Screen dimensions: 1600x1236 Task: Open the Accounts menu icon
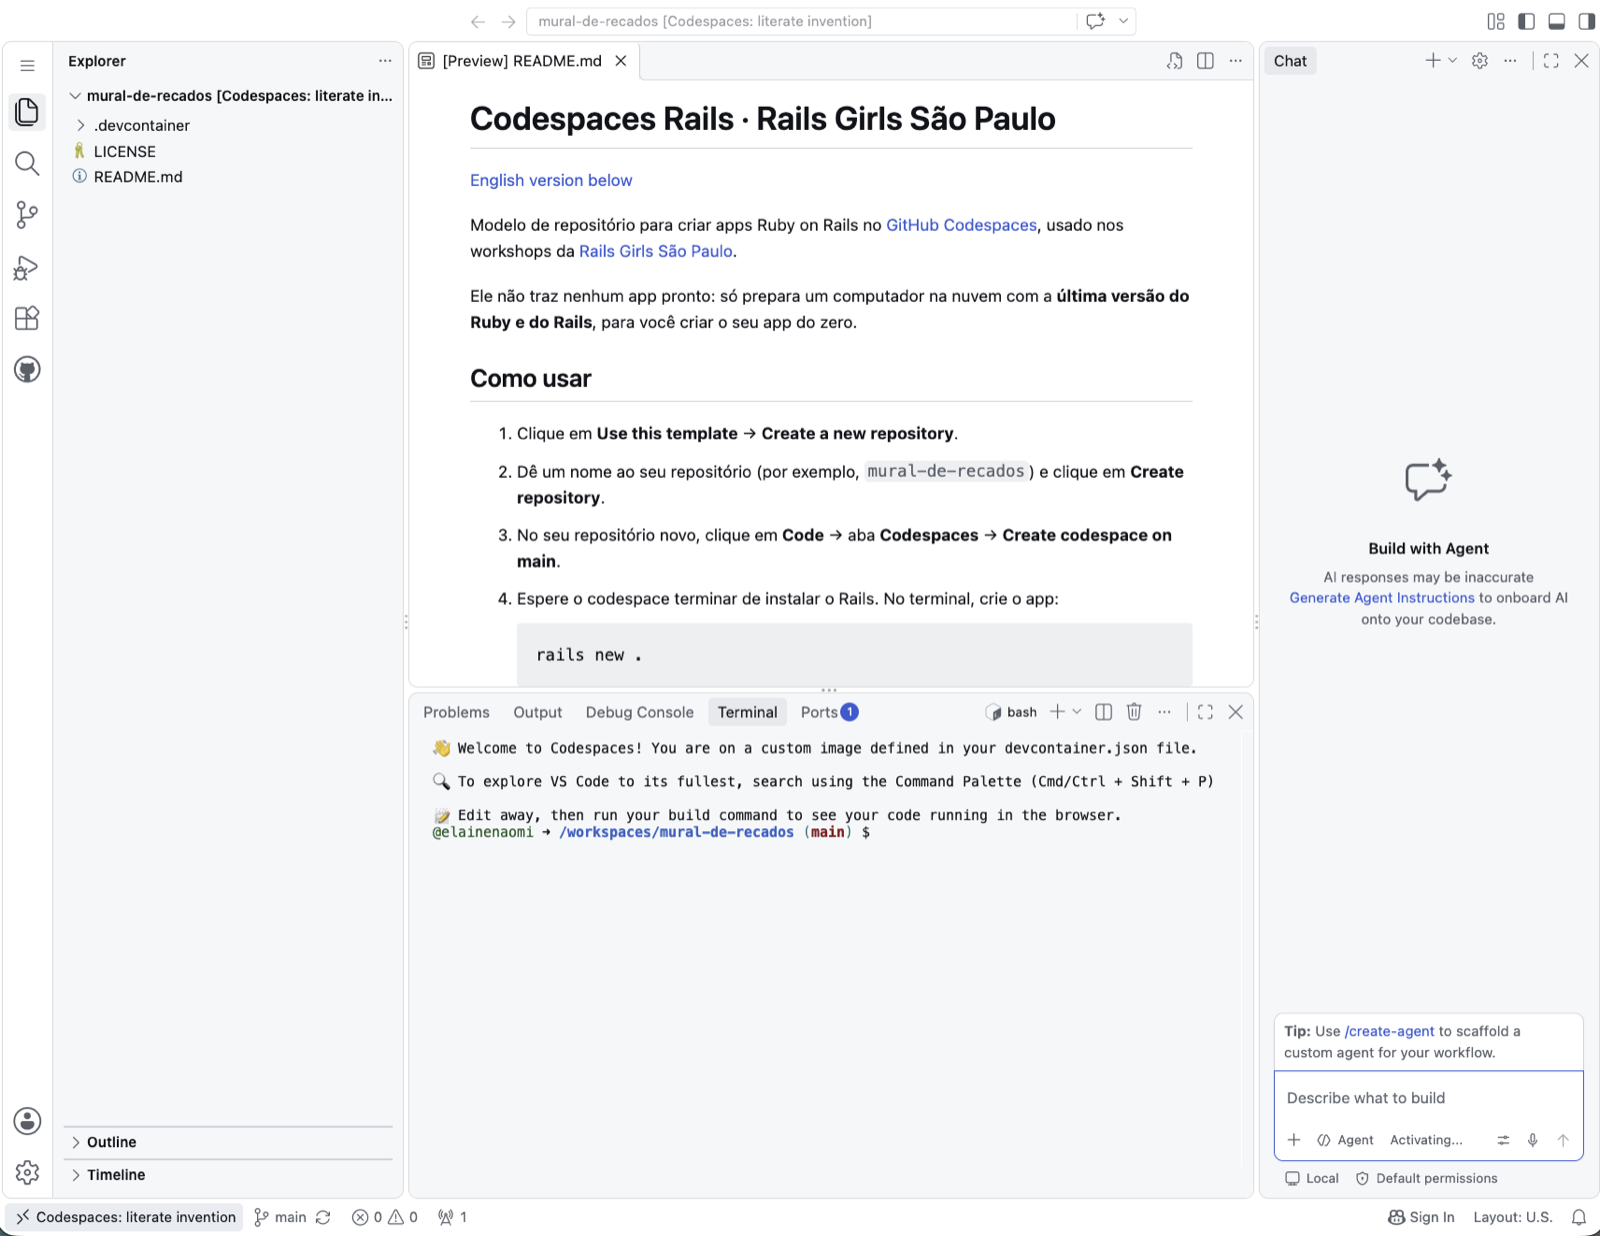[x=27, y=1121]
